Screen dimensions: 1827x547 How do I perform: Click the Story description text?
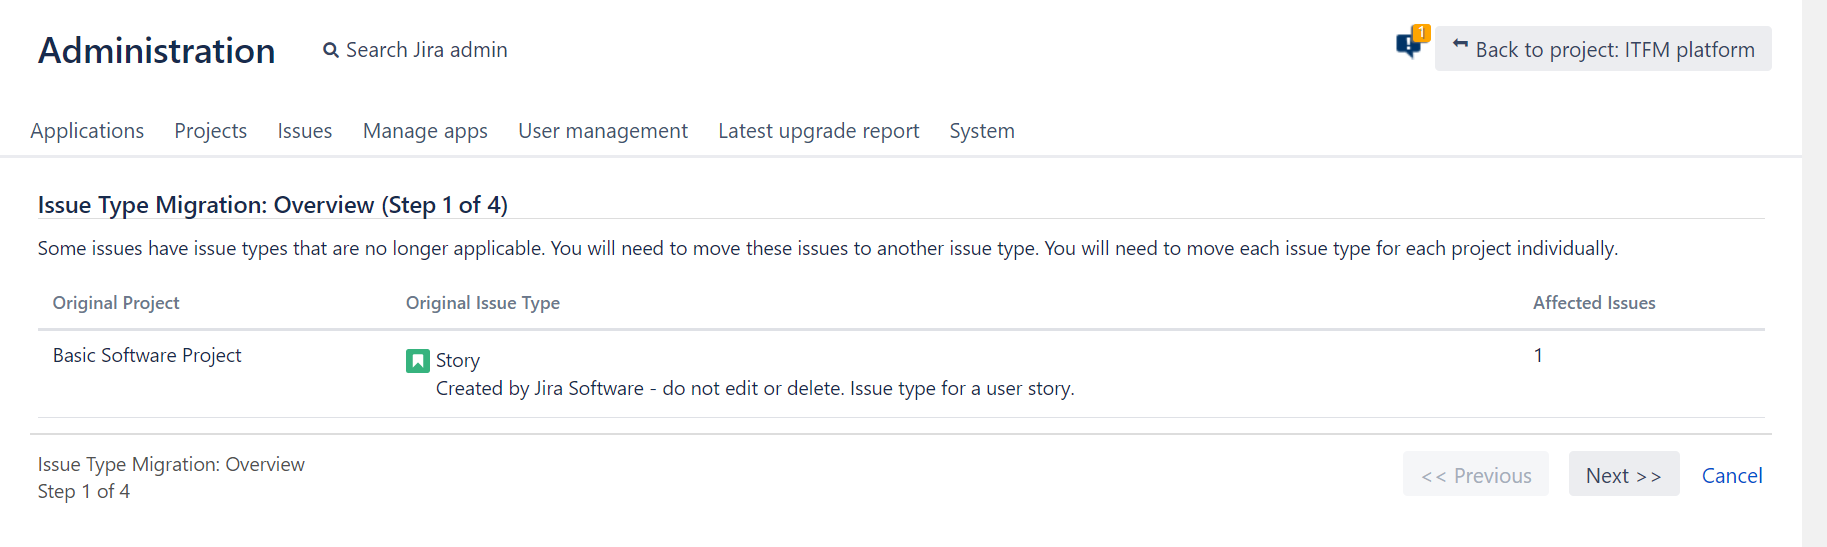[755, 389]
